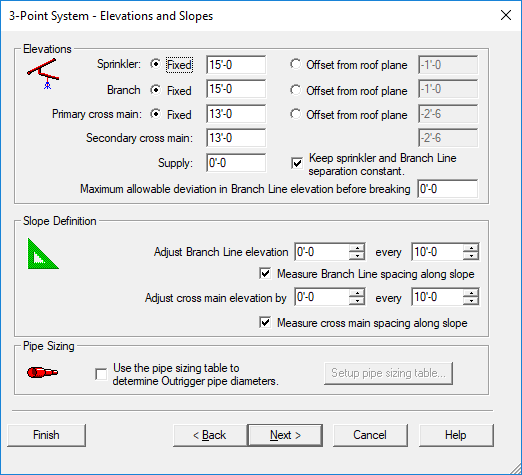Viewport: 522px width, 475px height.
Task: Click the Adjust cross main elevation field
Action: [322, 297]
